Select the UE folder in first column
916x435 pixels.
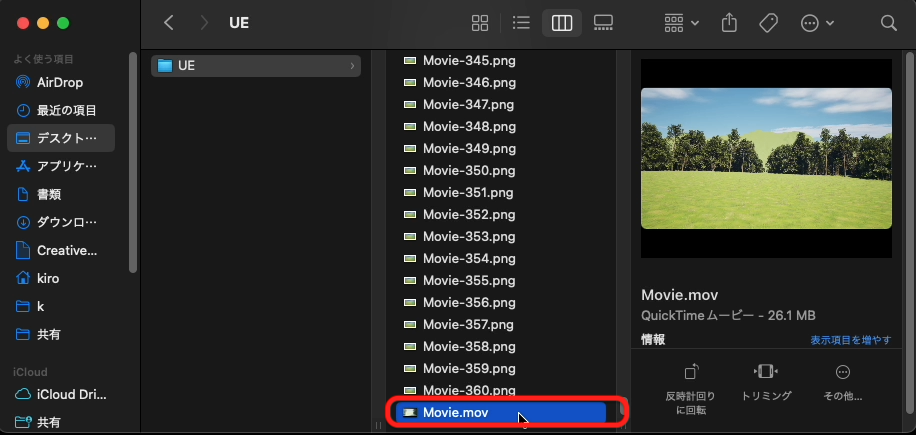pos(256,65)
